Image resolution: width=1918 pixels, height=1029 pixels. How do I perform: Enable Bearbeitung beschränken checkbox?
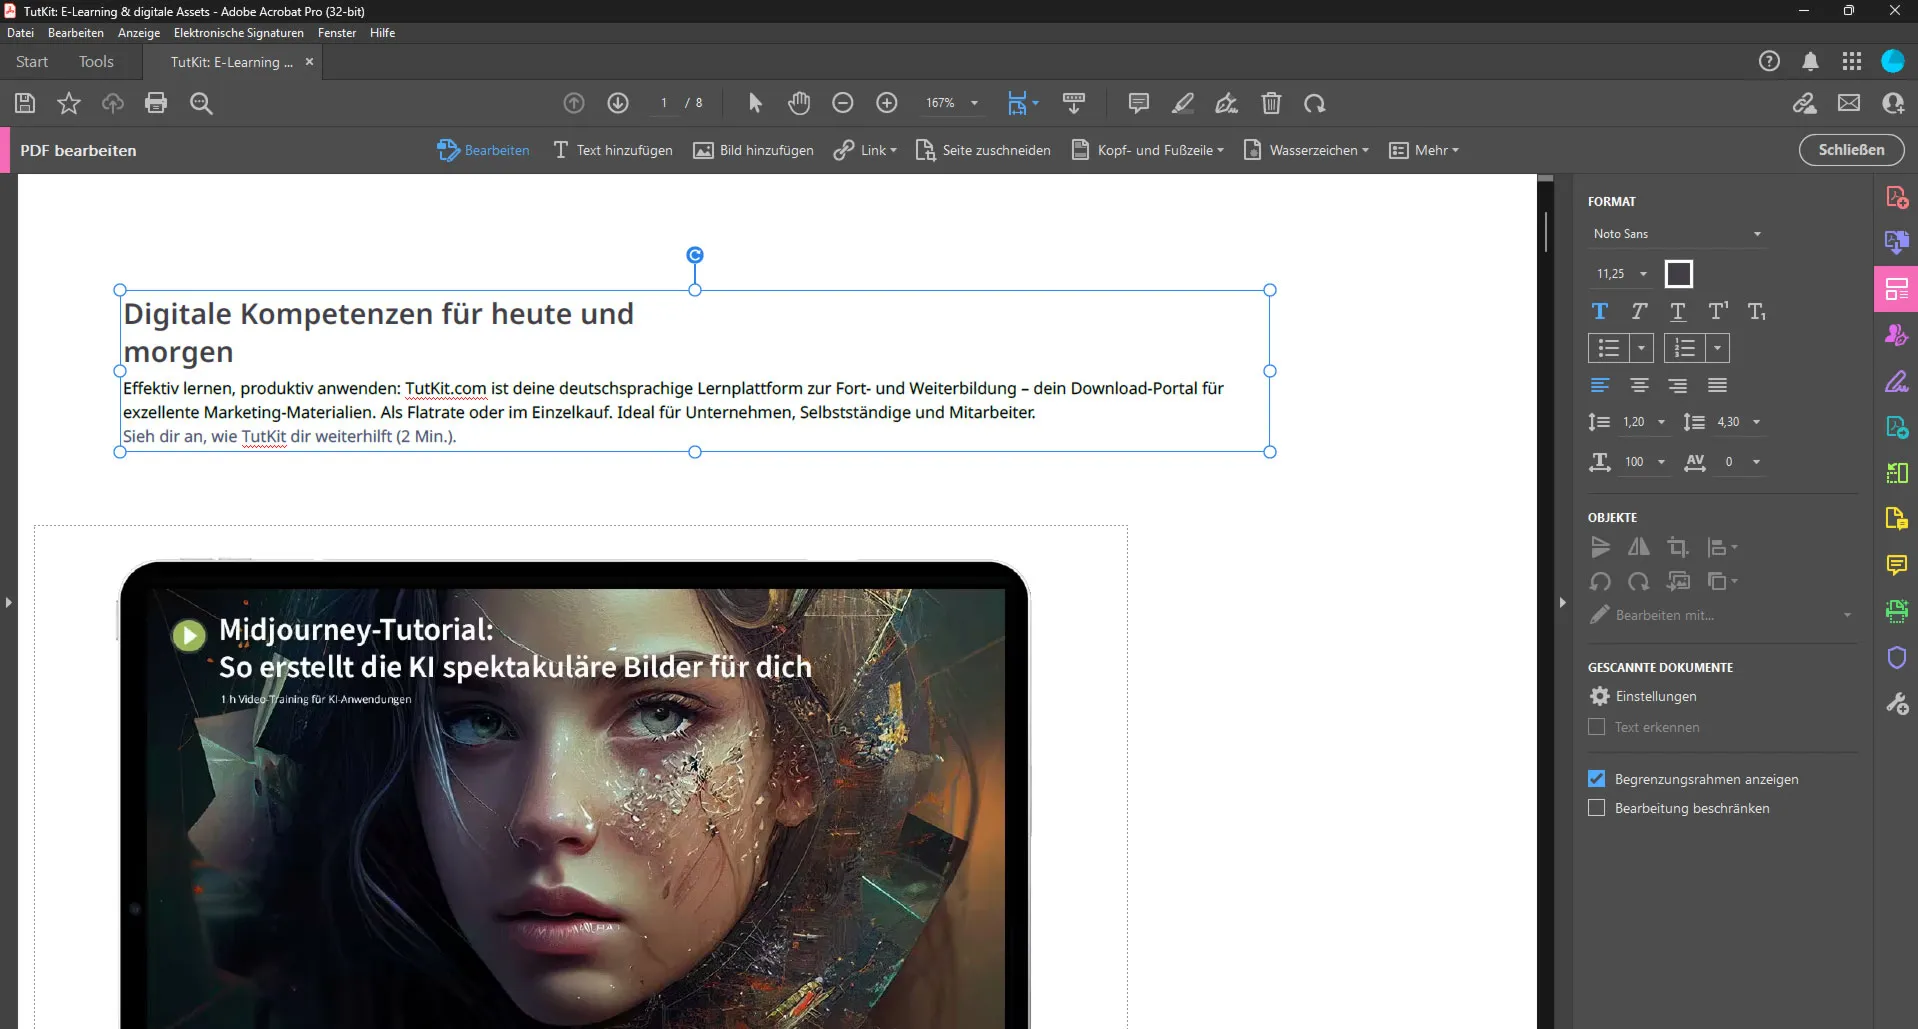pyautogui.click(x=1597, y=808)
